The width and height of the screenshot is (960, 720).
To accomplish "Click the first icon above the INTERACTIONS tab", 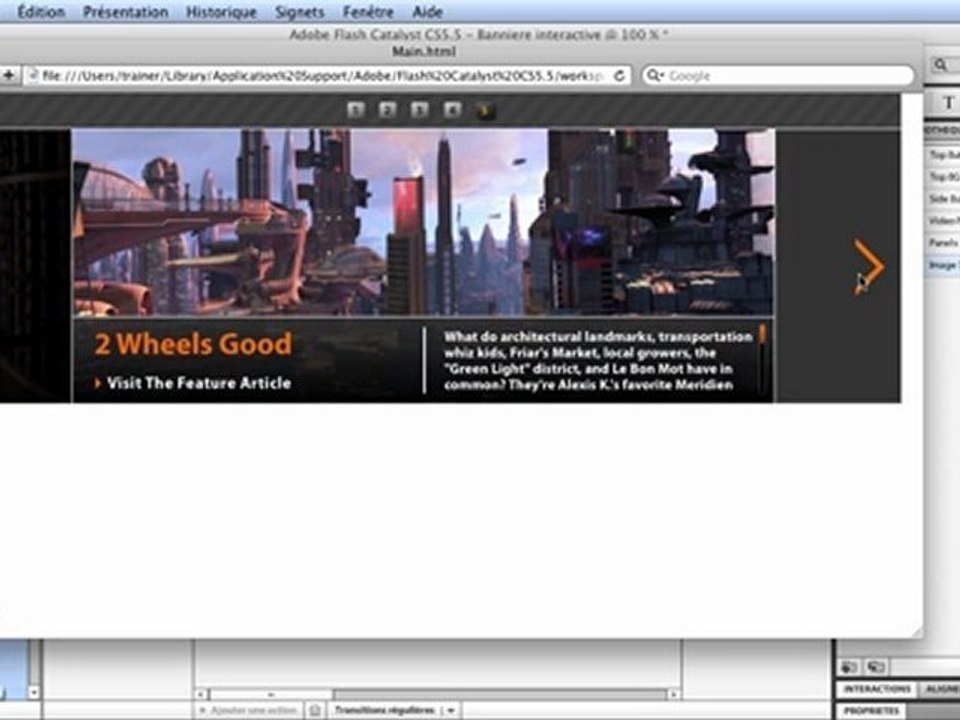I will tap(849, 667).
